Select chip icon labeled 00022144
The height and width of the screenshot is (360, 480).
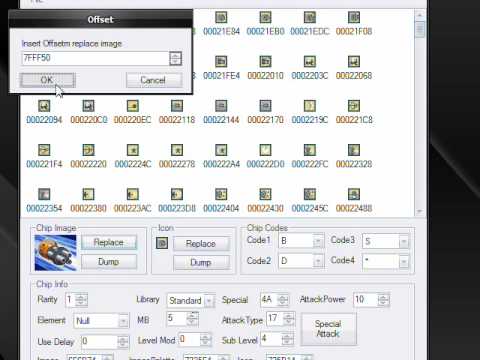coord(221,106)
